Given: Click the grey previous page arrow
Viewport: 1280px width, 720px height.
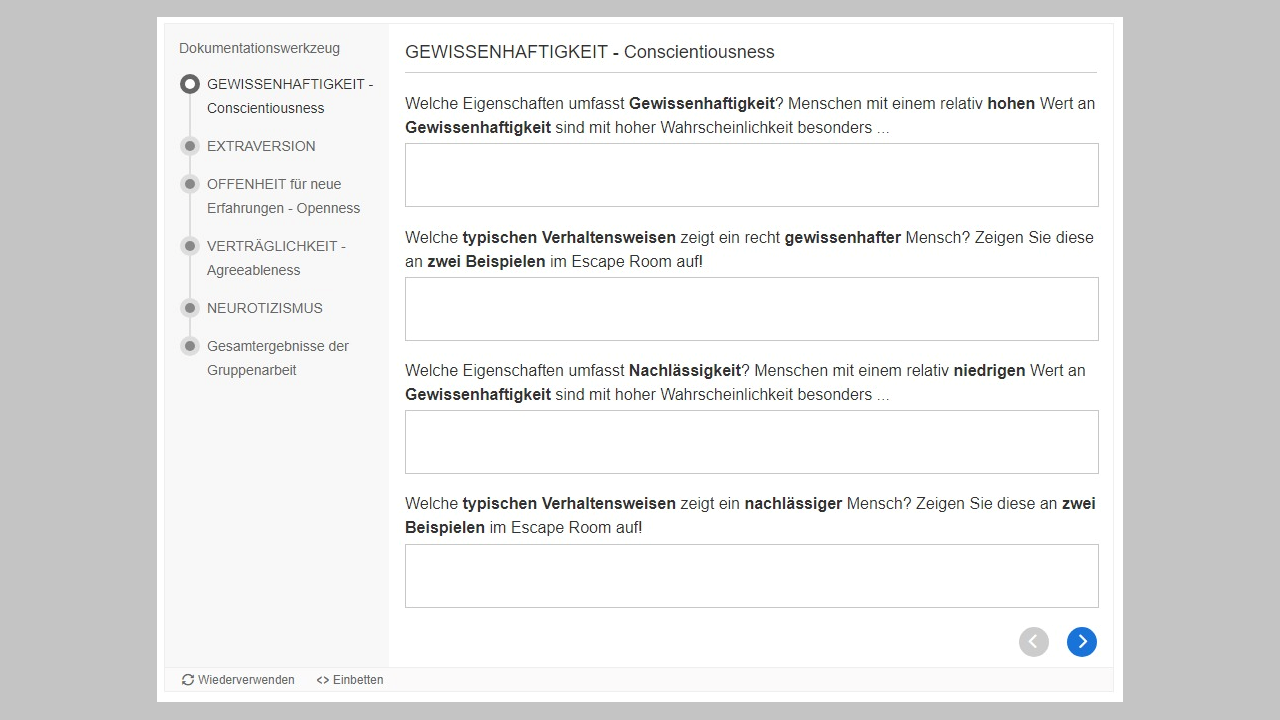Looking at the screenshot, I should pos(1033,642).
